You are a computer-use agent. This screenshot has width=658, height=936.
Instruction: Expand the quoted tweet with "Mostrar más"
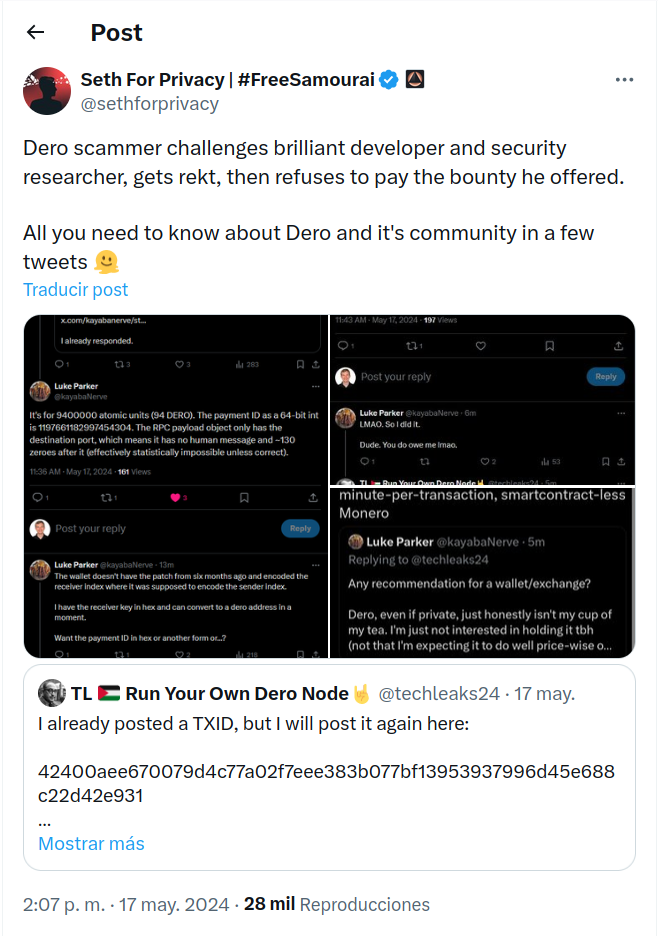91,843
